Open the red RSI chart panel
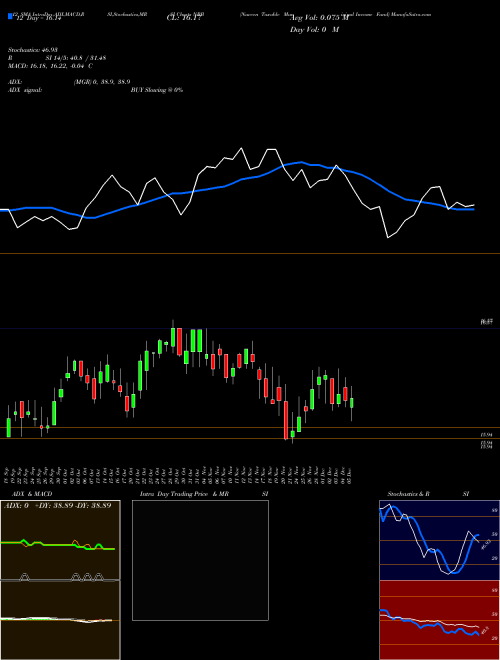Image resolution: width=500 pixels, height=660 pixels. (x=439, y=620)
